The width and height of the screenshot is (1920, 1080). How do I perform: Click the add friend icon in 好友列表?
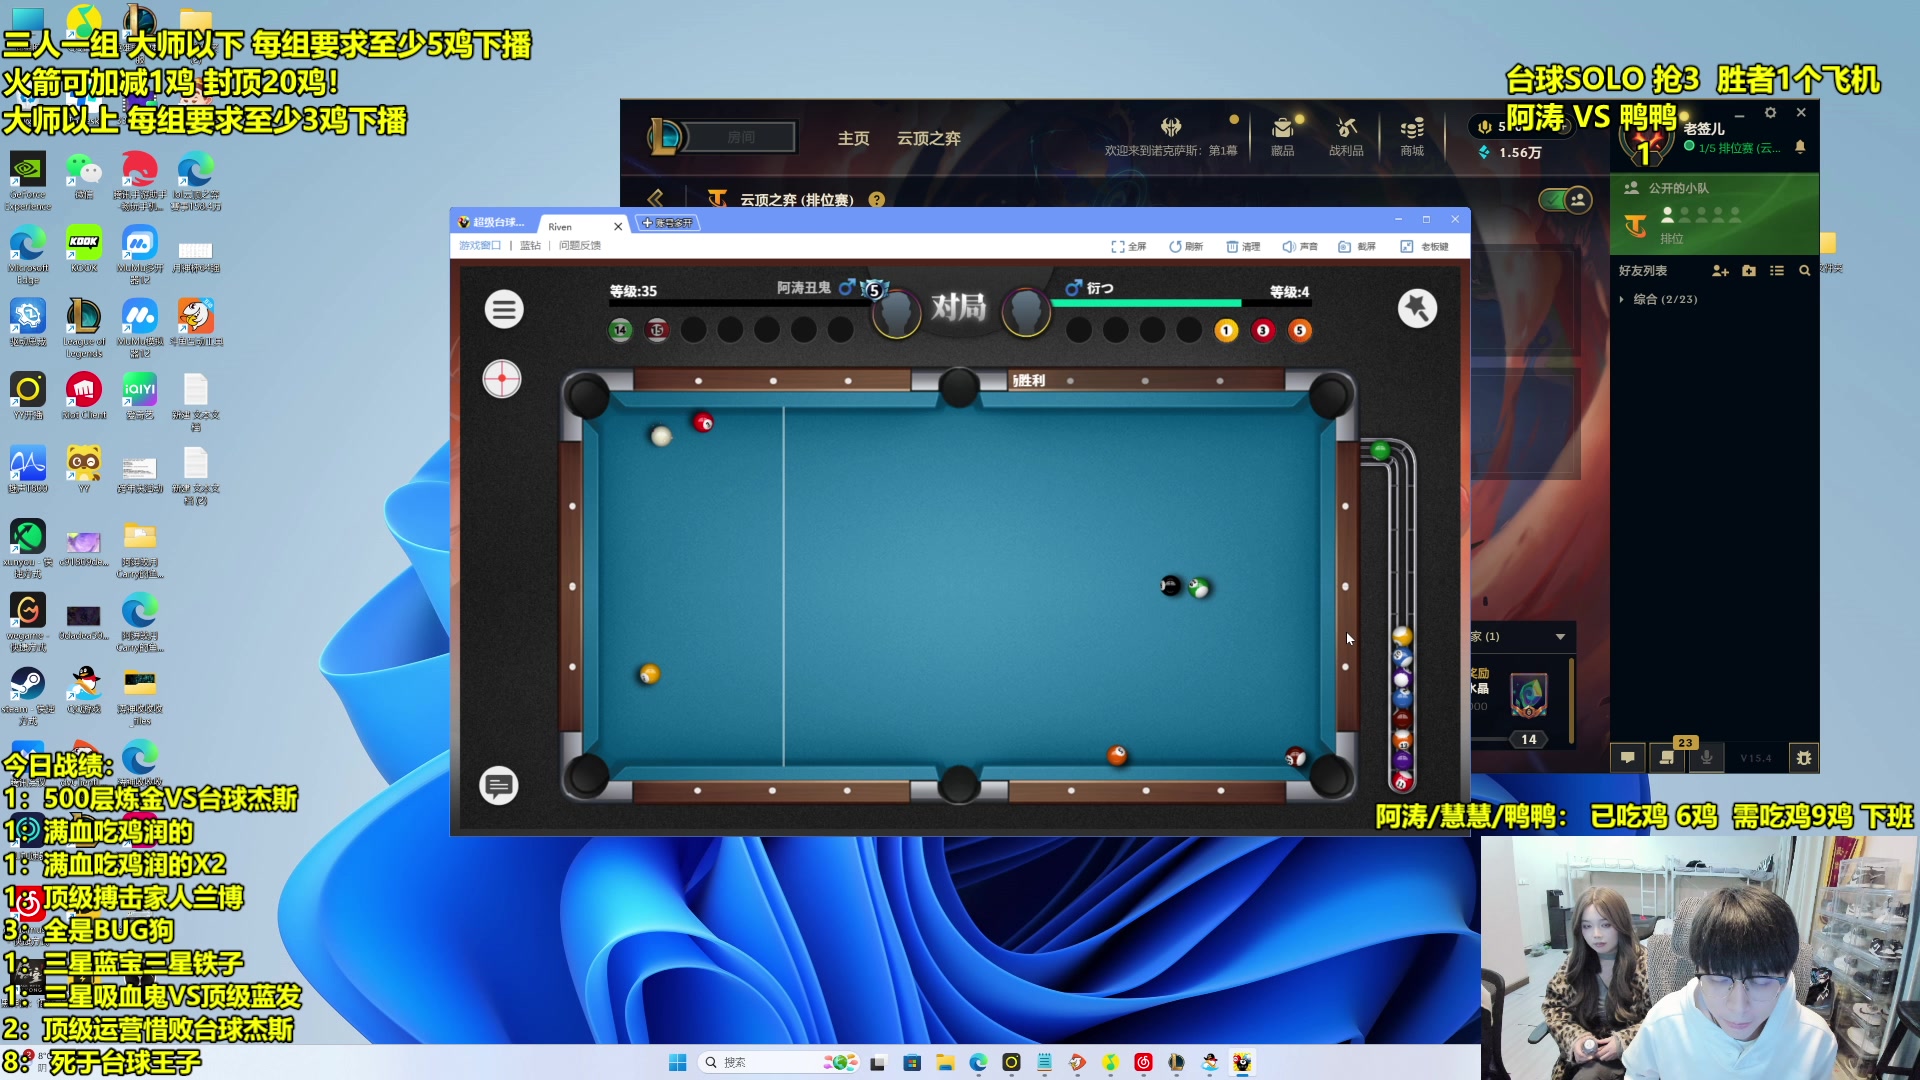[x=1720, y=271]
